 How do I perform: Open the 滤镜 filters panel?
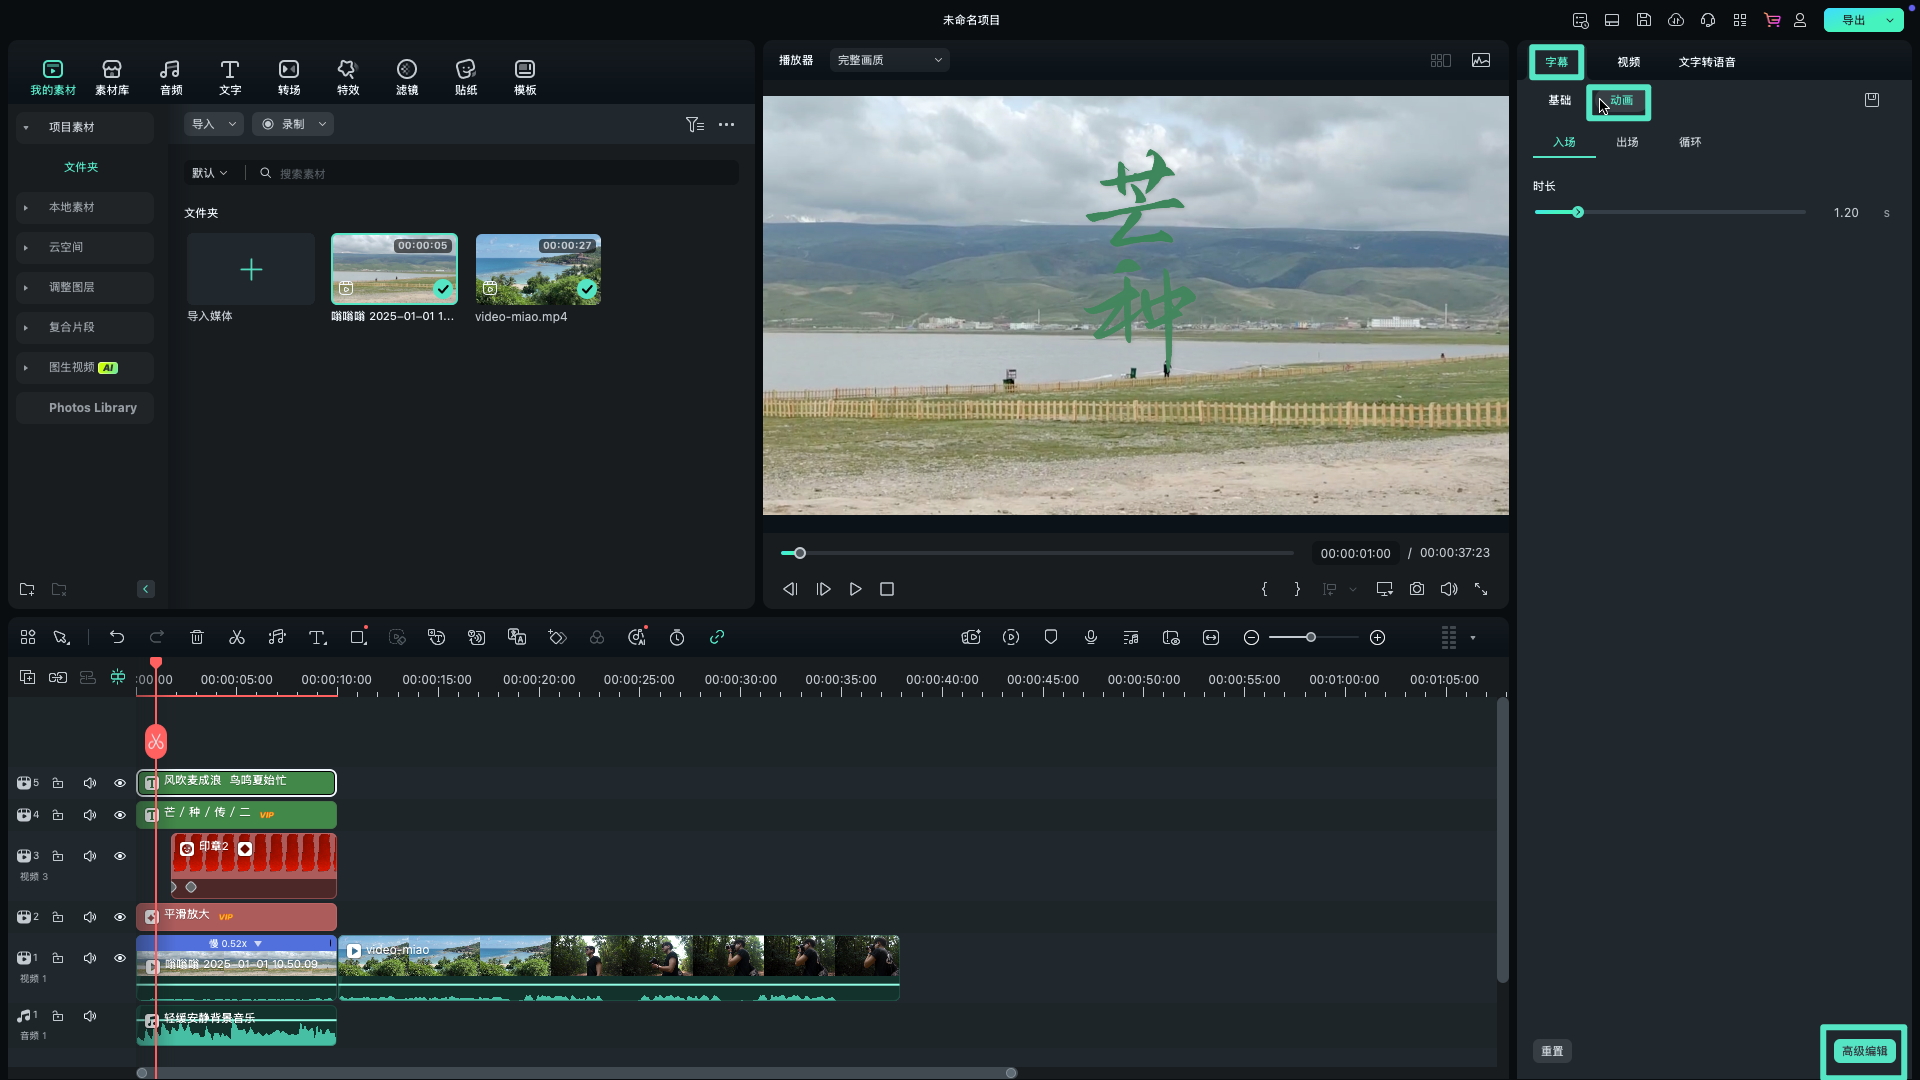(x=406, y=76)
